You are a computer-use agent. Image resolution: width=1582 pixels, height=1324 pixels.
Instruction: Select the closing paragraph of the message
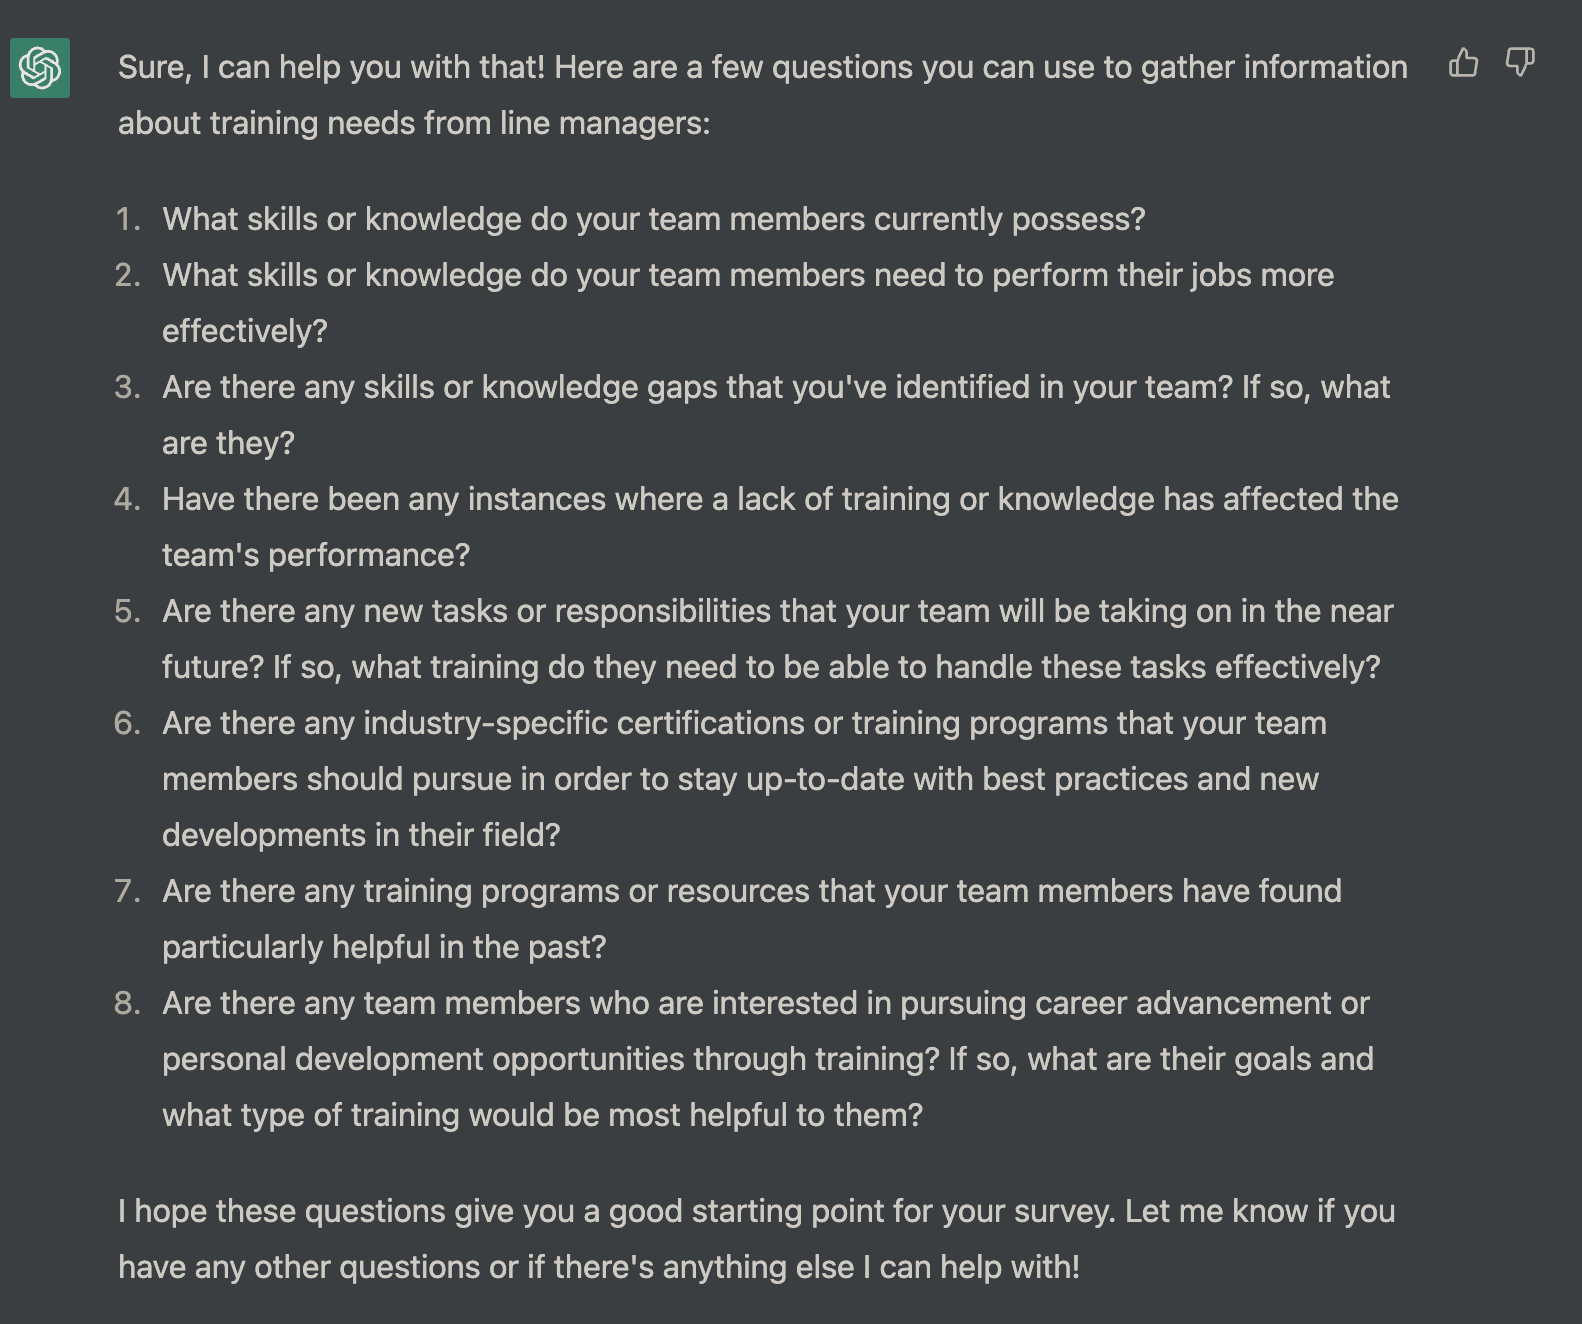tap(755, 1212)
